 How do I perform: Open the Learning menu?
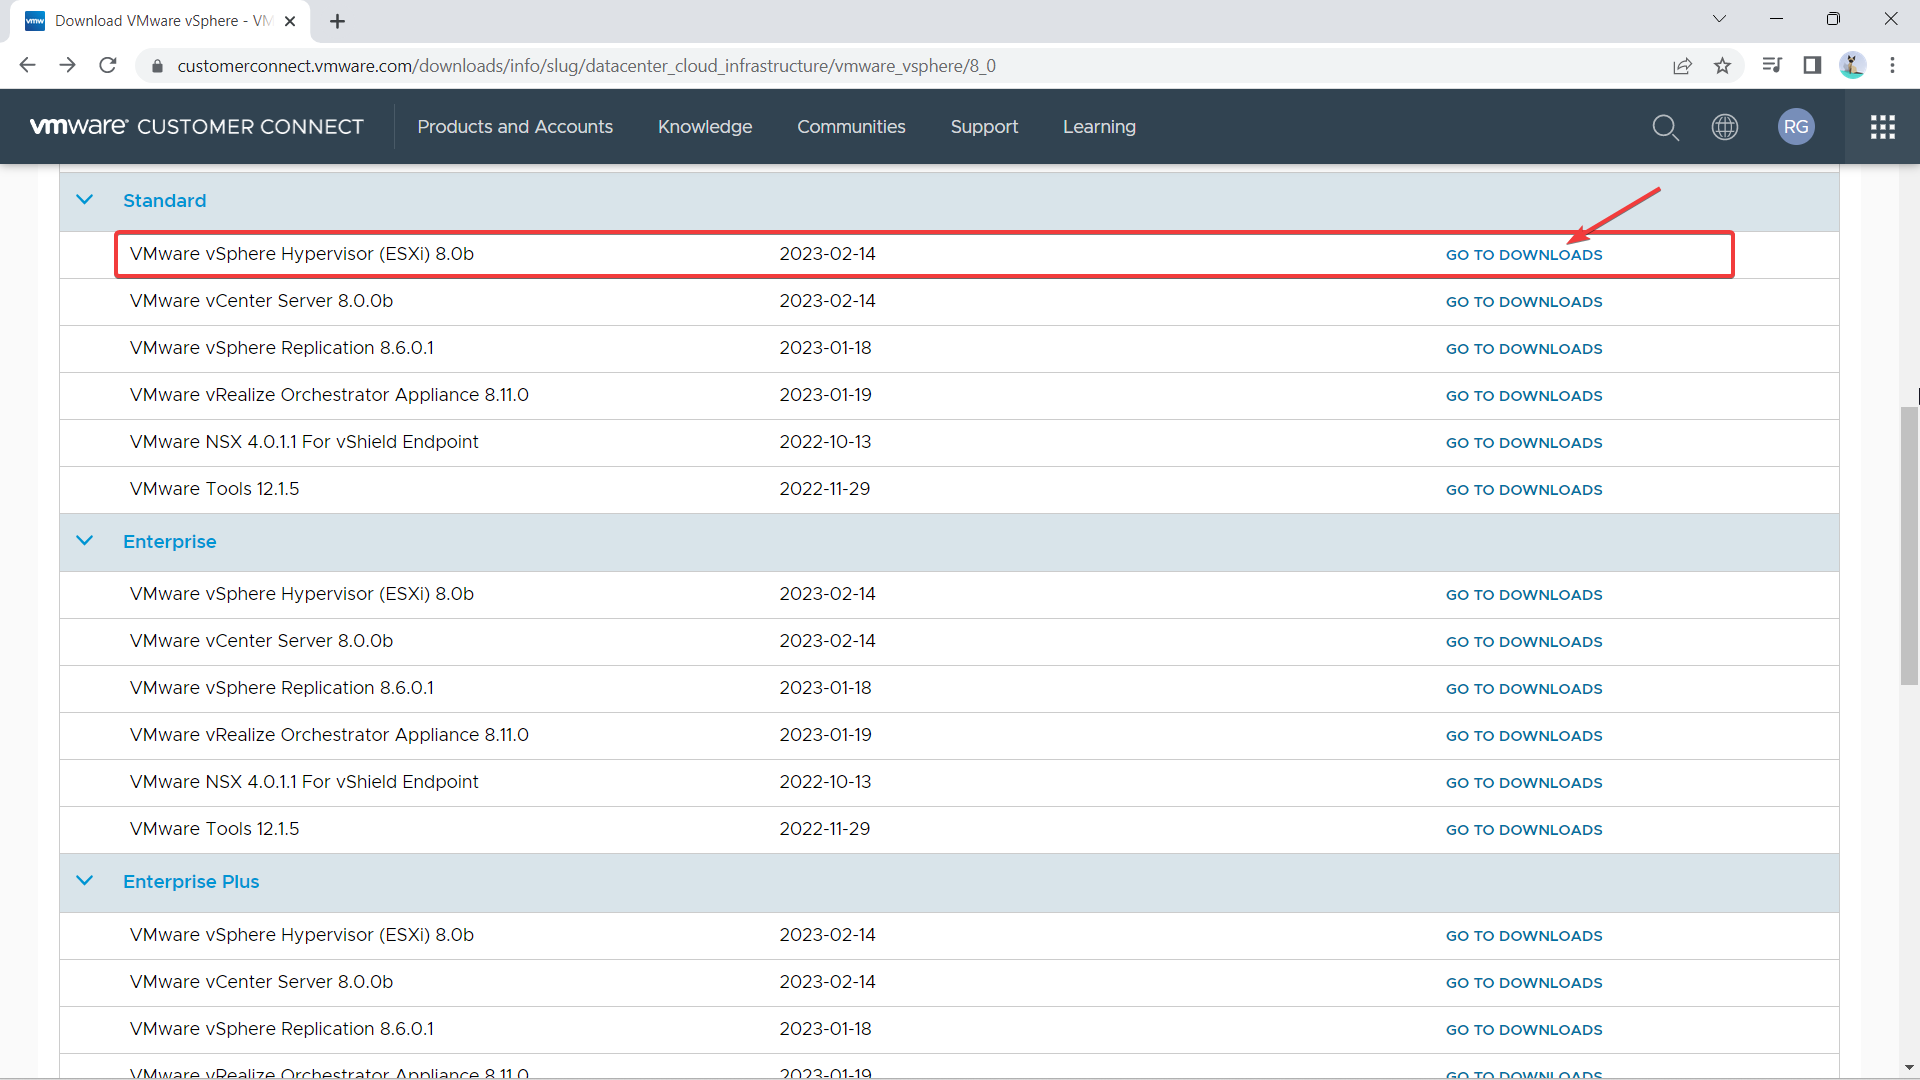point(1099,127)
